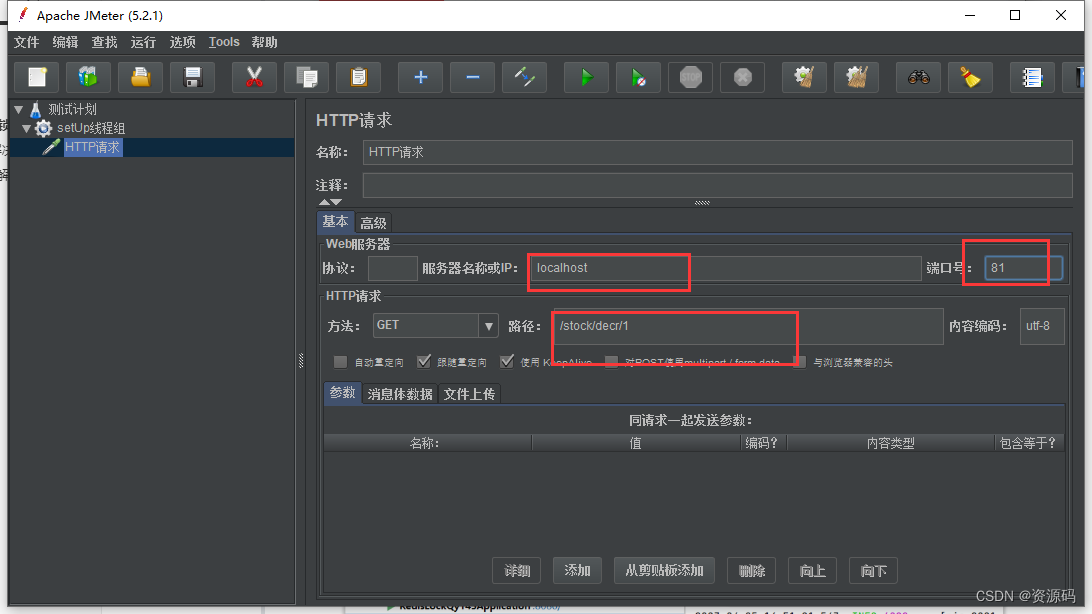Open the Templates toolbar icon
1092x614 pixels.
[88, 77]
